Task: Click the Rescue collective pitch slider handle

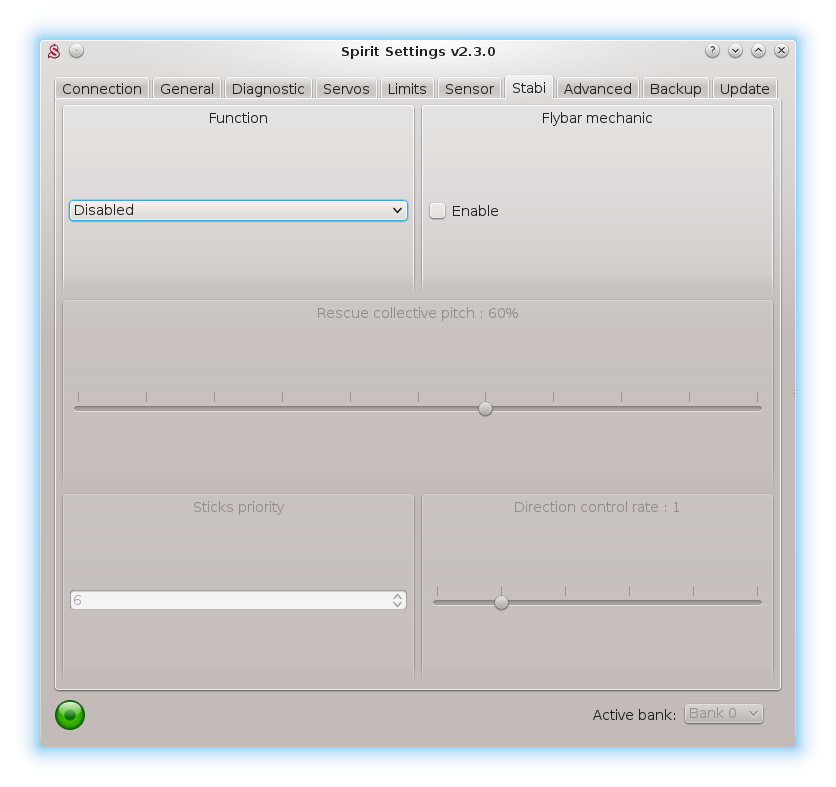Action: (485, 408)
